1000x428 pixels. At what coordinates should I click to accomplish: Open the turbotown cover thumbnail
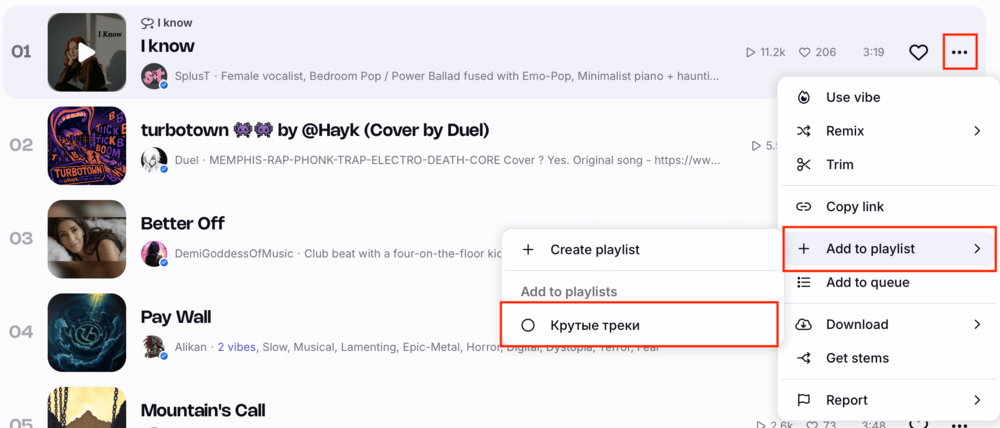pyautogui.click(x=87, y=145)
